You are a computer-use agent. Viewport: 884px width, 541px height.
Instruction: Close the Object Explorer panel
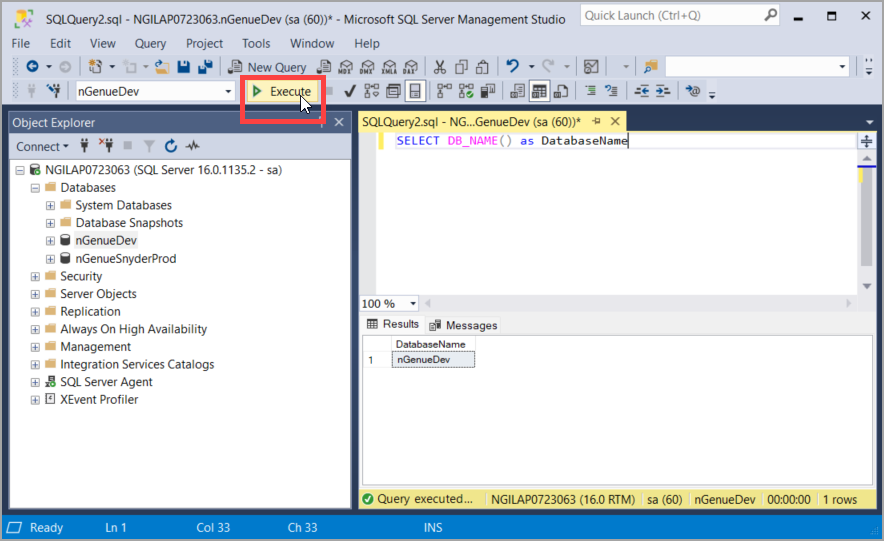tap(339, 122)
